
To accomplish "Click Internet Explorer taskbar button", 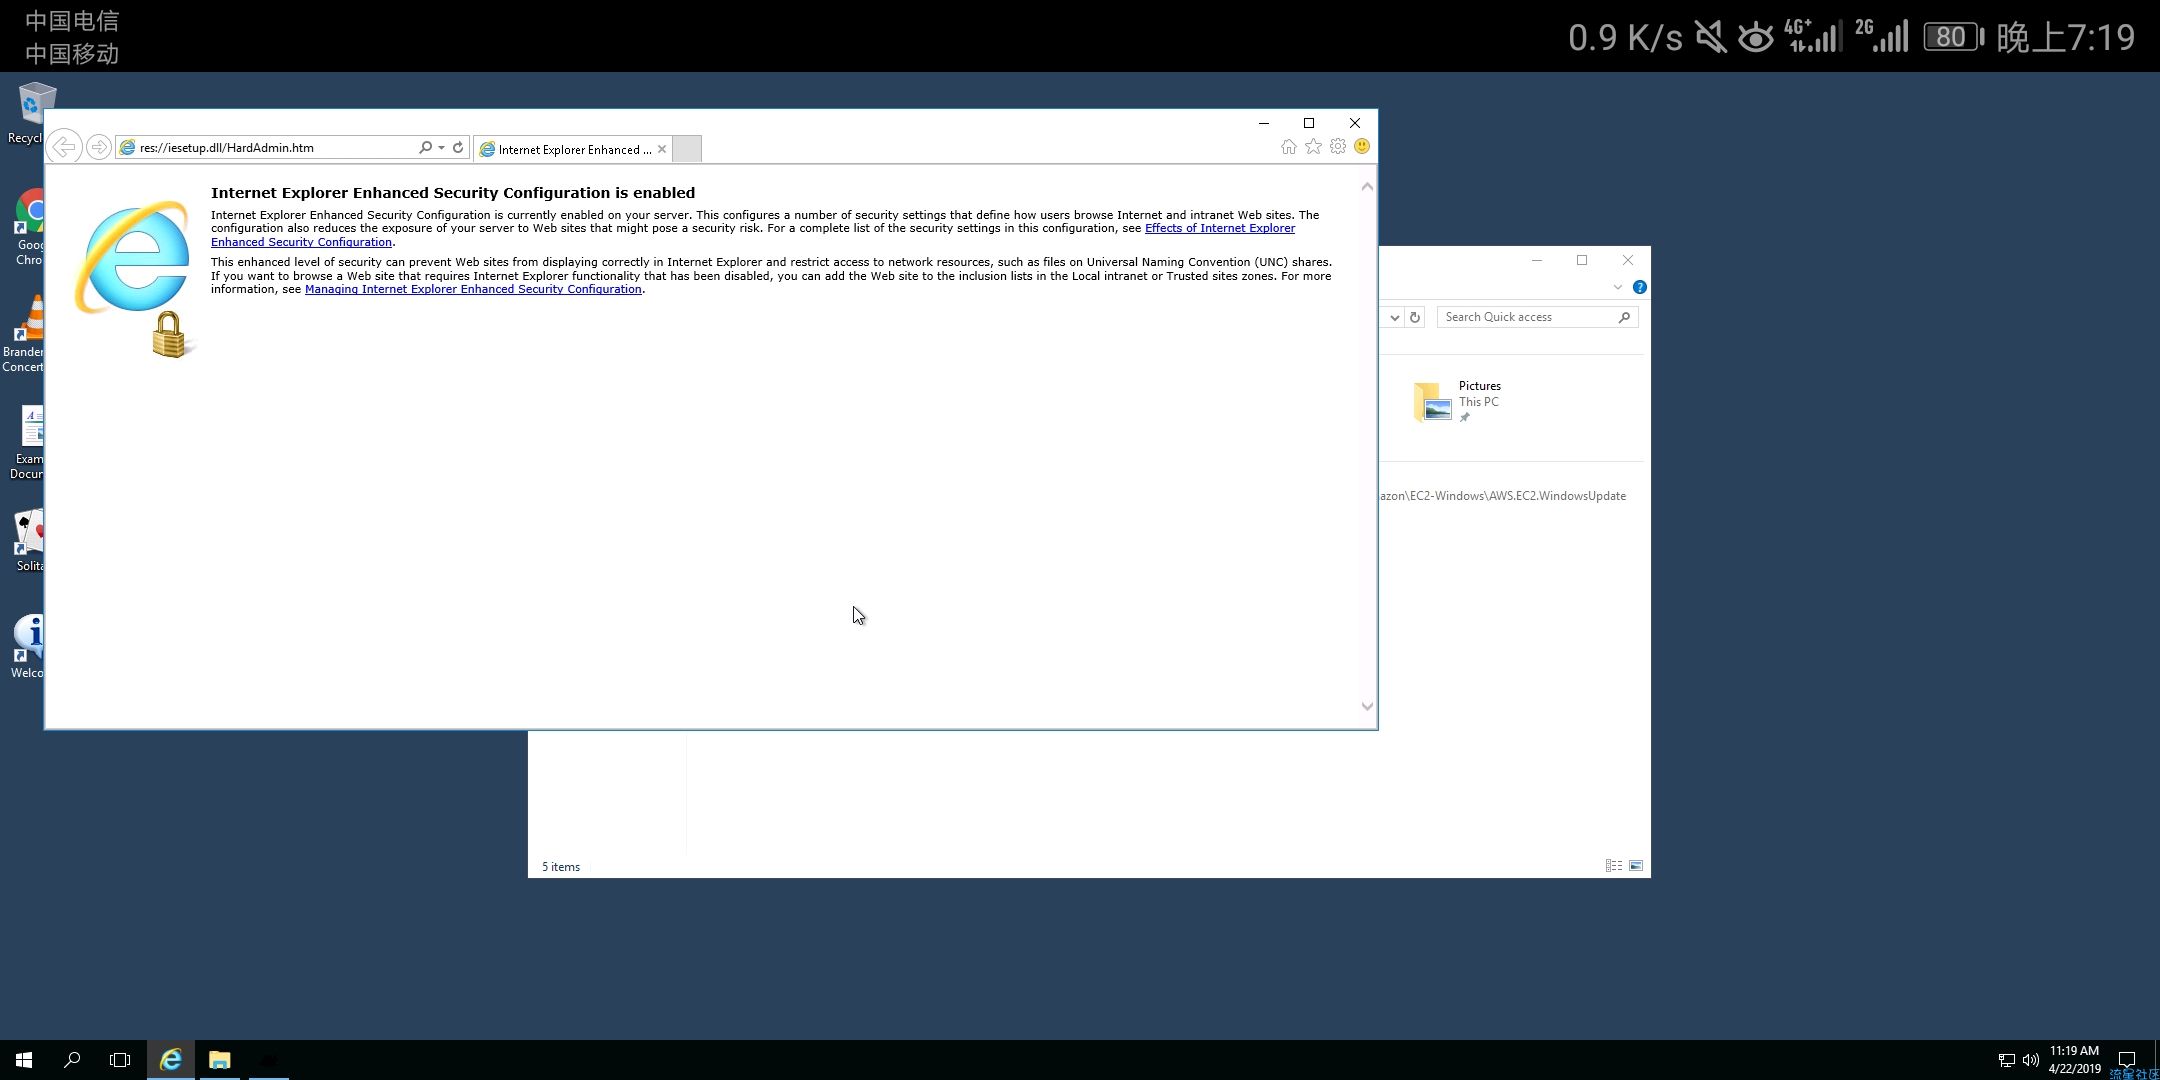I will pos(171,1060).
